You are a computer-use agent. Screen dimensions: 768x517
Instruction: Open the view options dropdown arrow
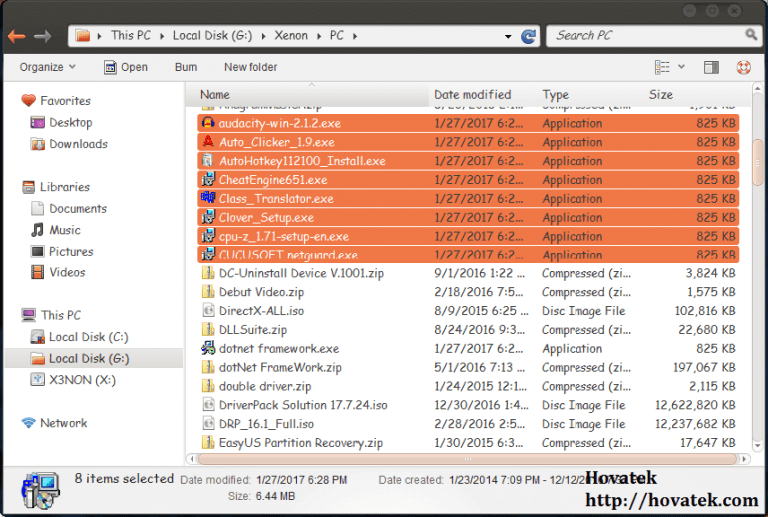coord(682,67)
